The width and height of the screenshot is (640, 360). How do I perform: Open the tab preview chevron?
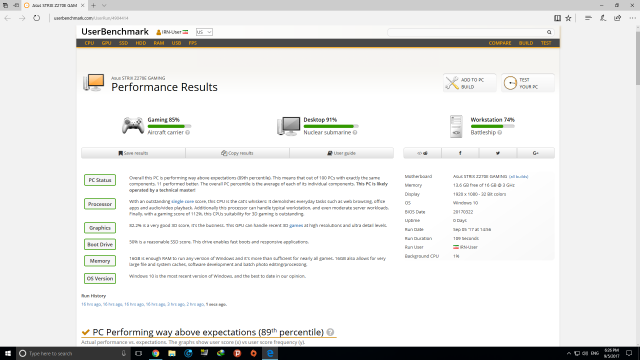(104, 5)
